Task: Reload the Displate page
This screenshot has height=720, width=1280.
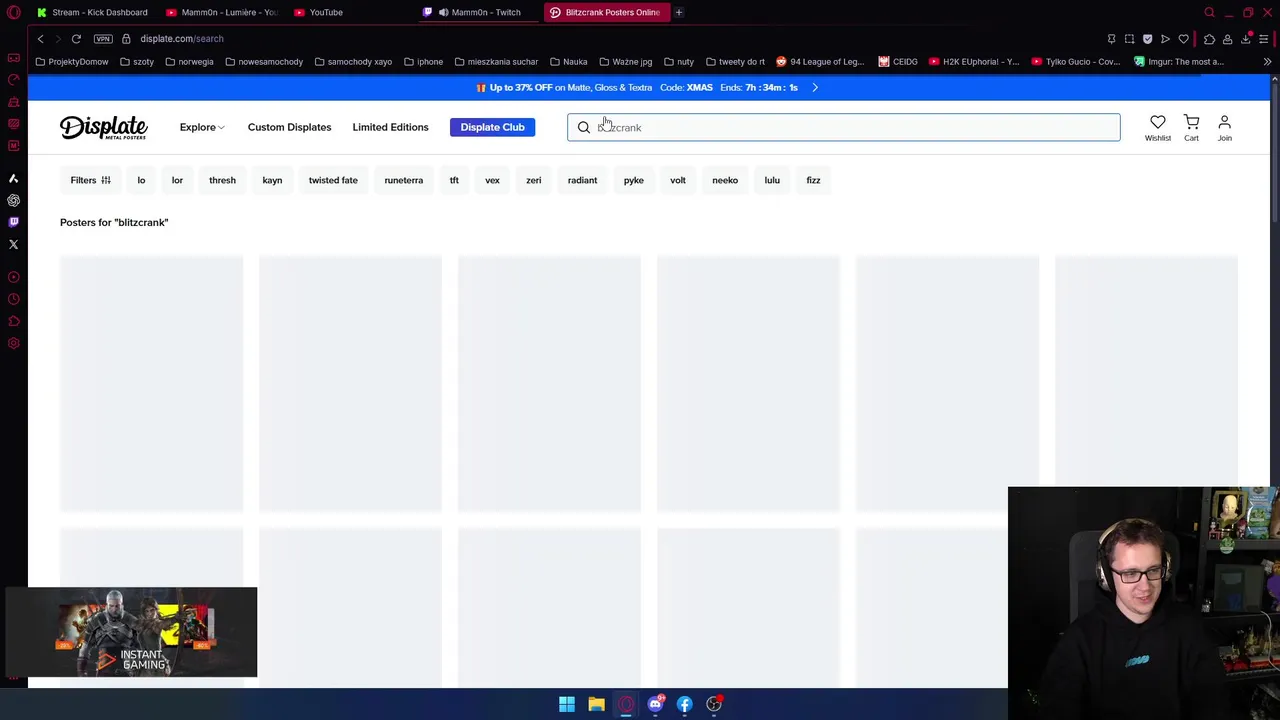Action: pyautogui.click(x=76, y=39)
